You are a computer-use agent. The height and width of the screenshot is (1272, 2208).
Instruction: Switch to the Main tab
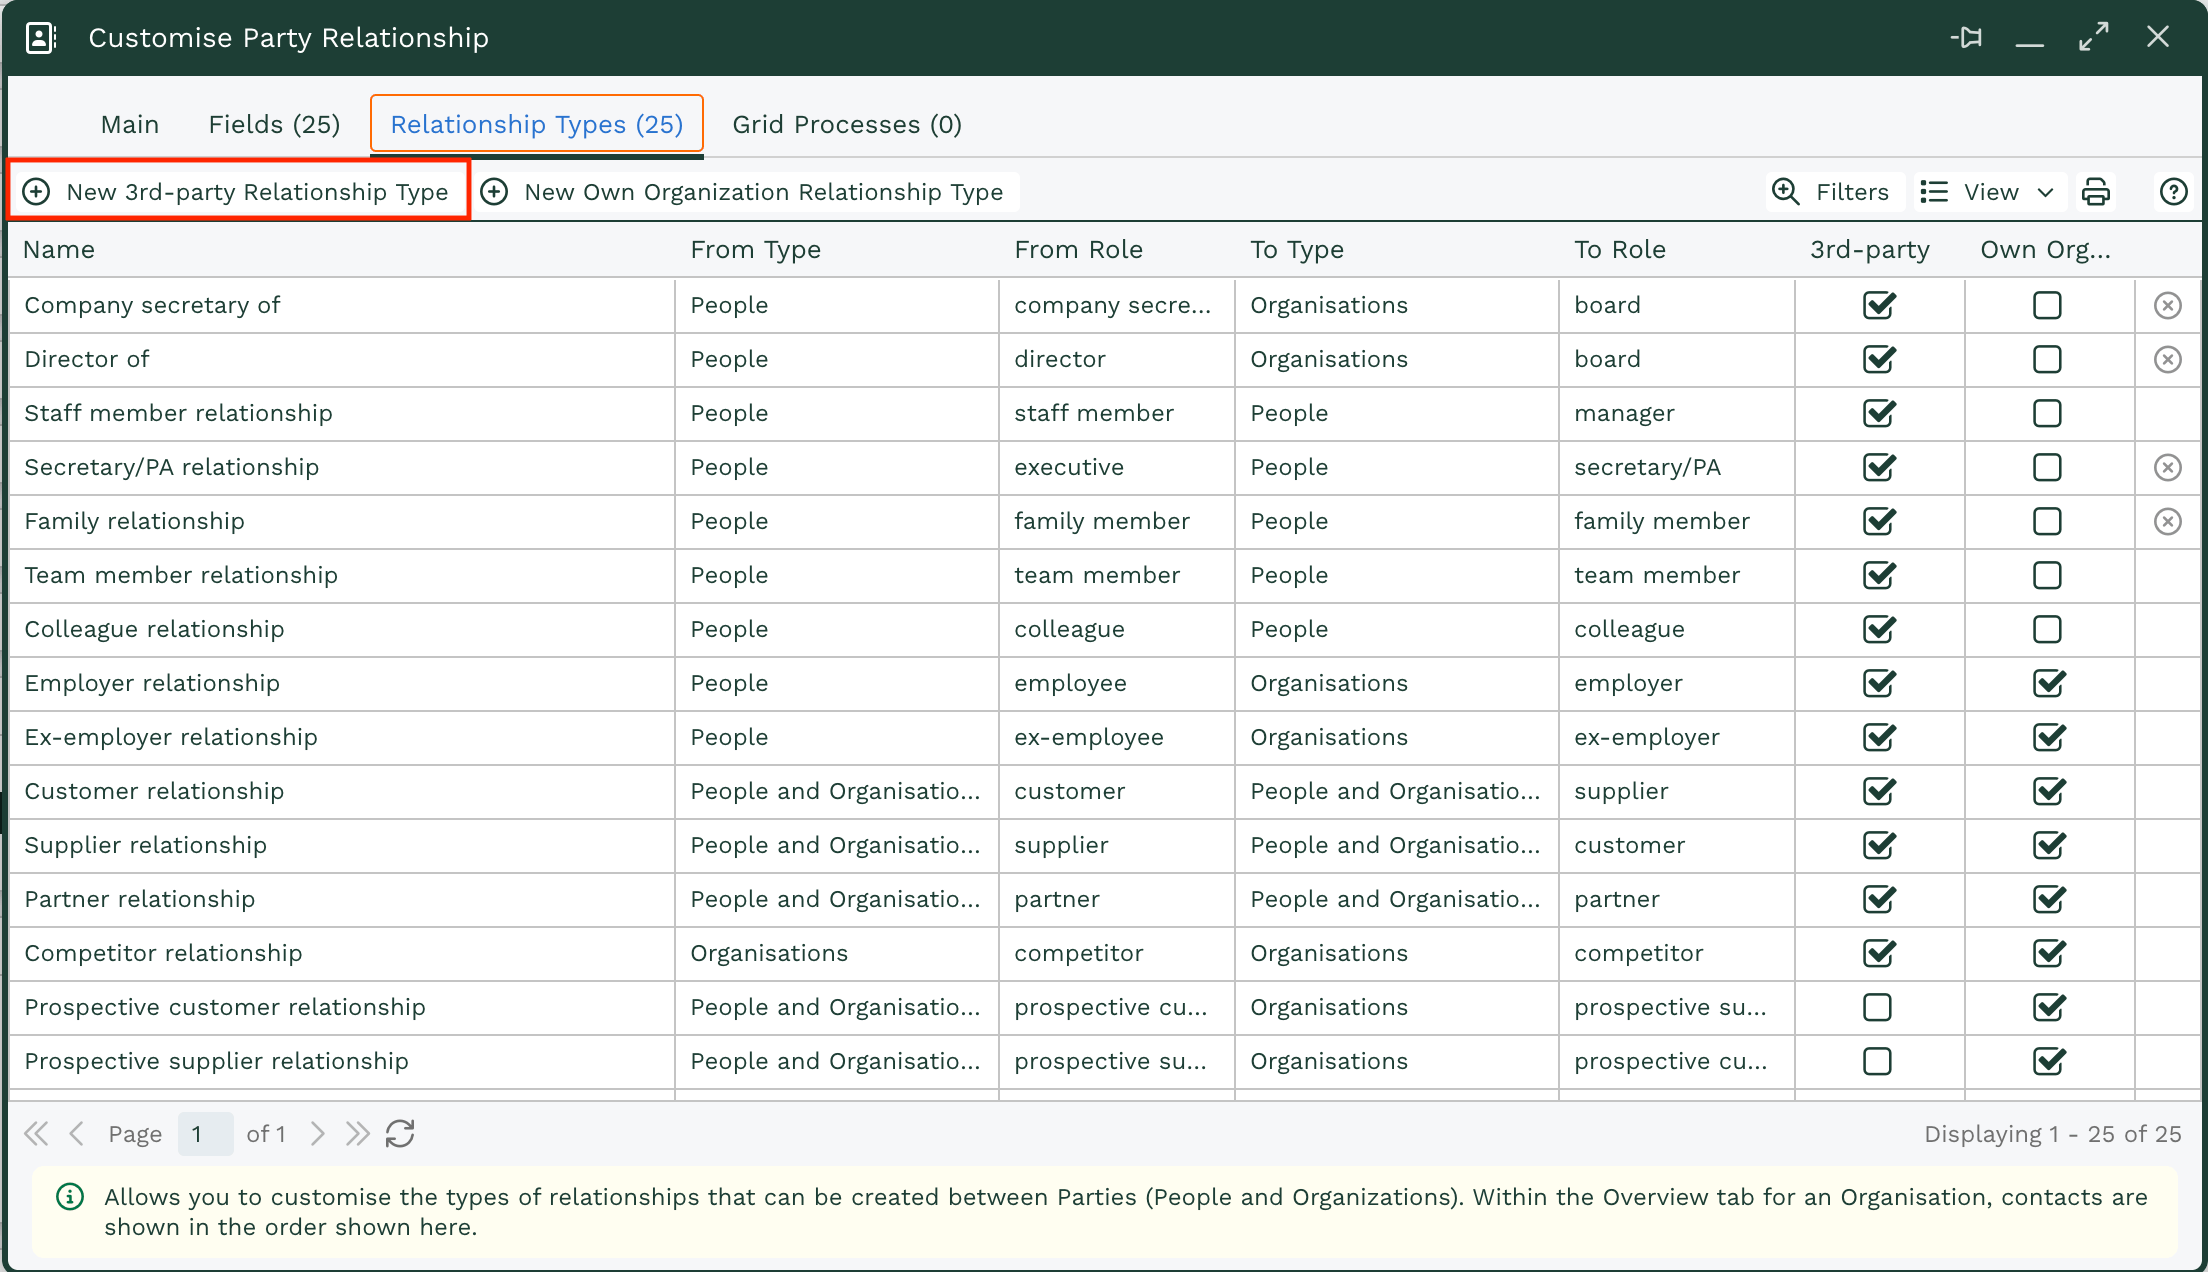point(130,124)
